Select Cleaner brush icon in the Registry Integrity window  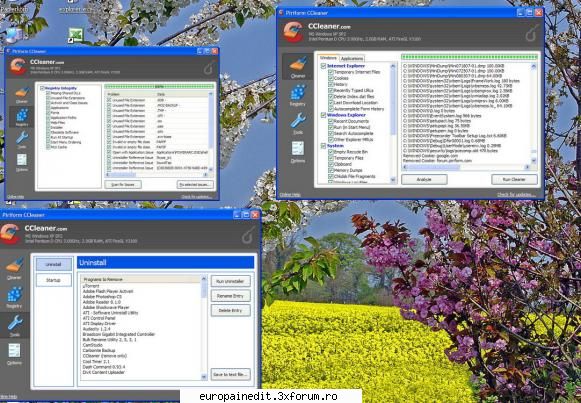pos(22,95)
